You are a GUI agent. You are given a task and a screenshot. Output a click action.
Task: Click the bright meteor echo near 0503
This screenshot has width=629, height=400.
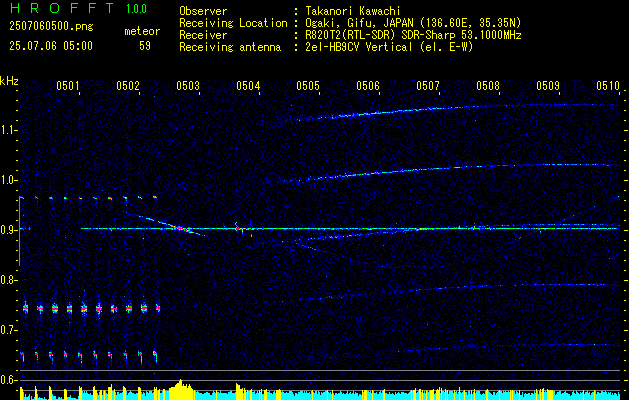coord(181,228)
